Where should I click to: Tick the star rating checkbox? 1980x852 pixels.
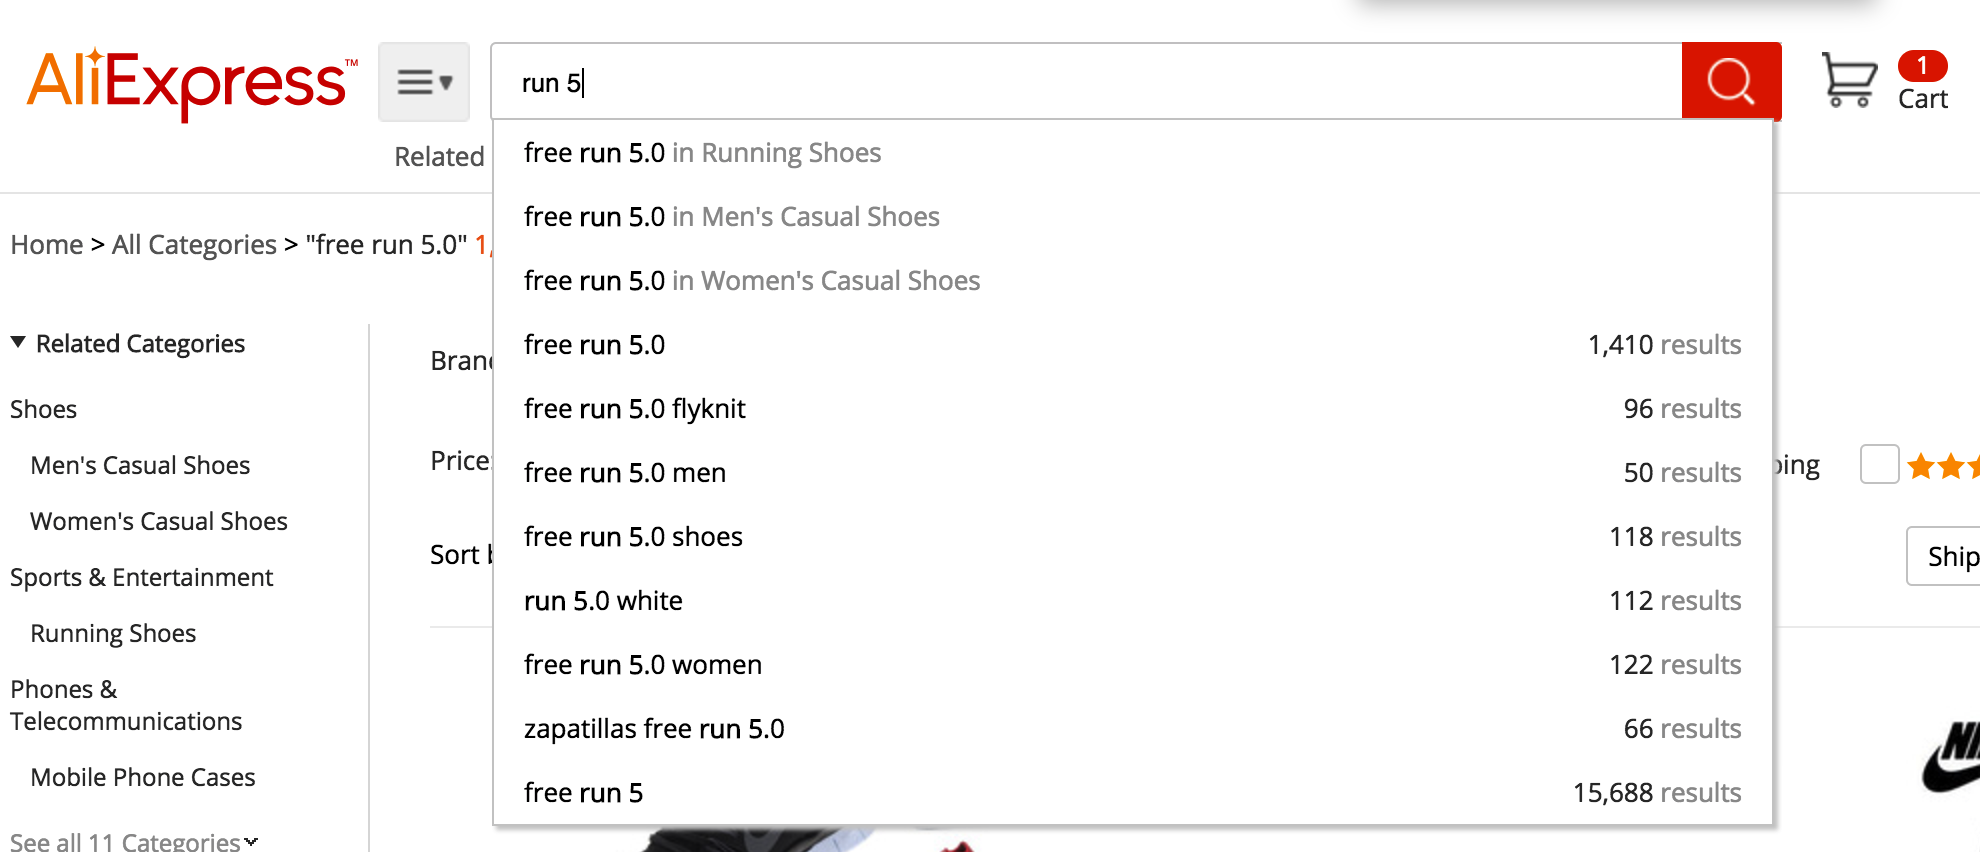click(1879, 465)
